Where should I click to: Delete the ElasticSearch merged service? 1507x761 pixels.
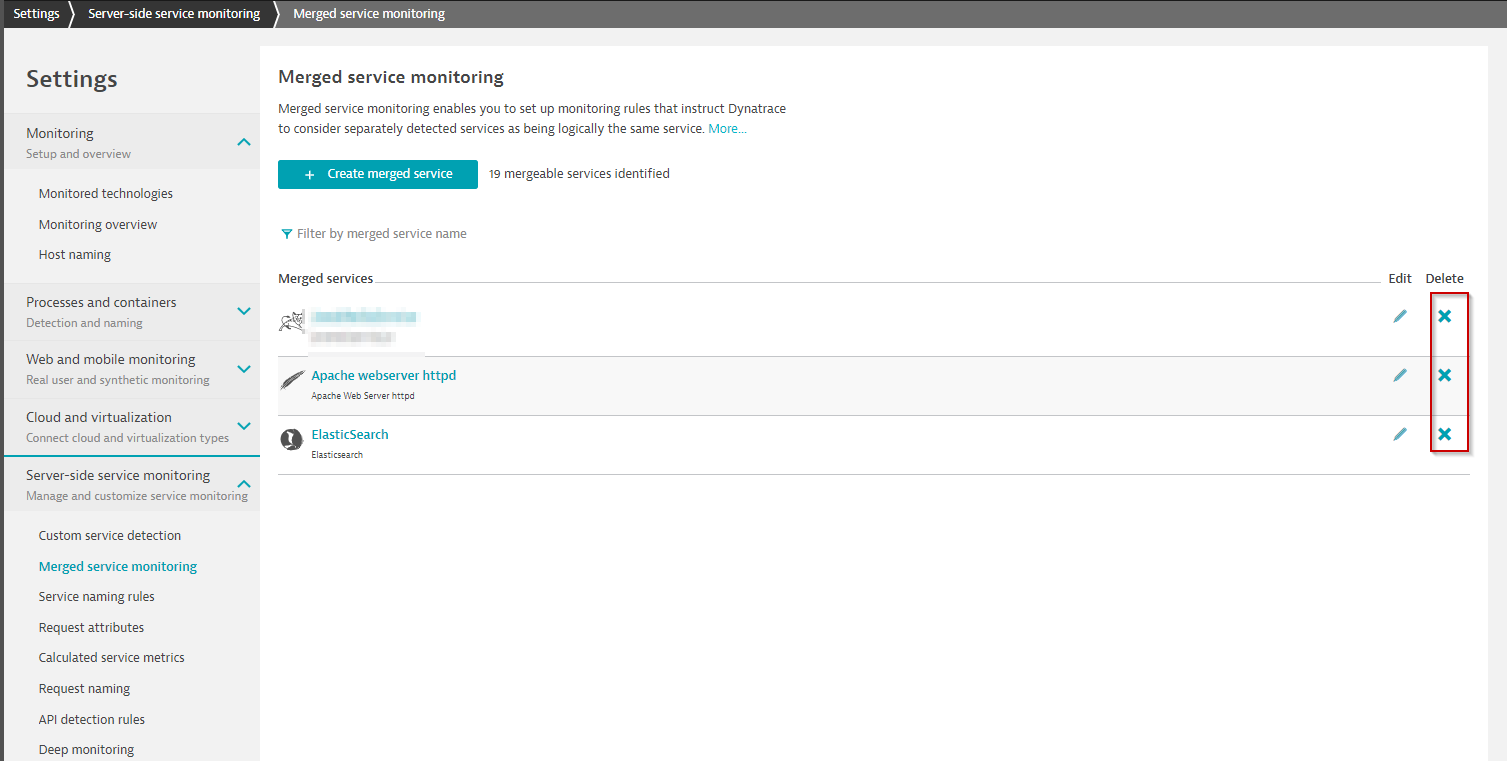click(1444, 434)
